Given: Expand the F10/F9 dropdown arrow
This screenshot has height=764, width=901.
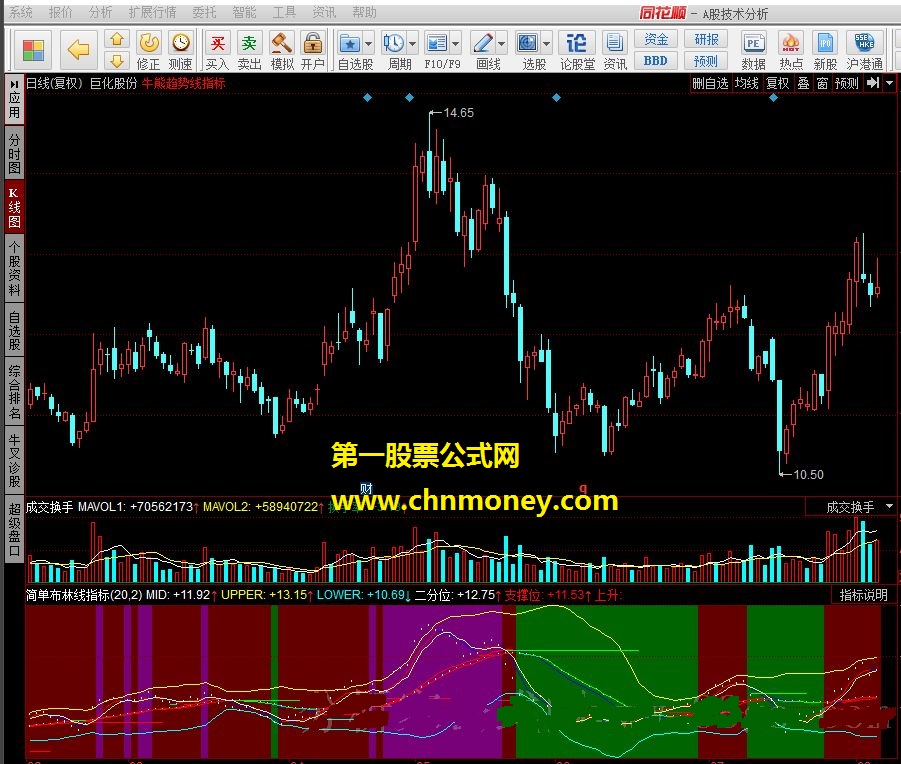Looking at the screenshot, I should click(x=456, y=44).
